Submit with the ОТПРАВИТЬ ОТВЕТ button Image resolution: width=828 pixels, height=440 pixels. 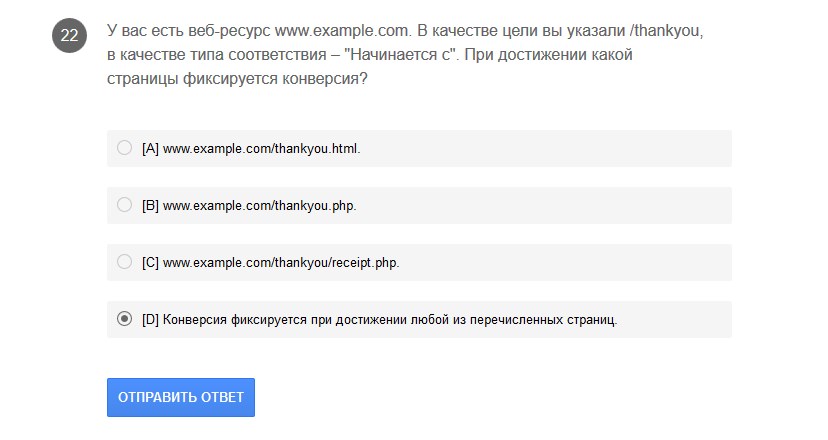click(x=181, y=397)
